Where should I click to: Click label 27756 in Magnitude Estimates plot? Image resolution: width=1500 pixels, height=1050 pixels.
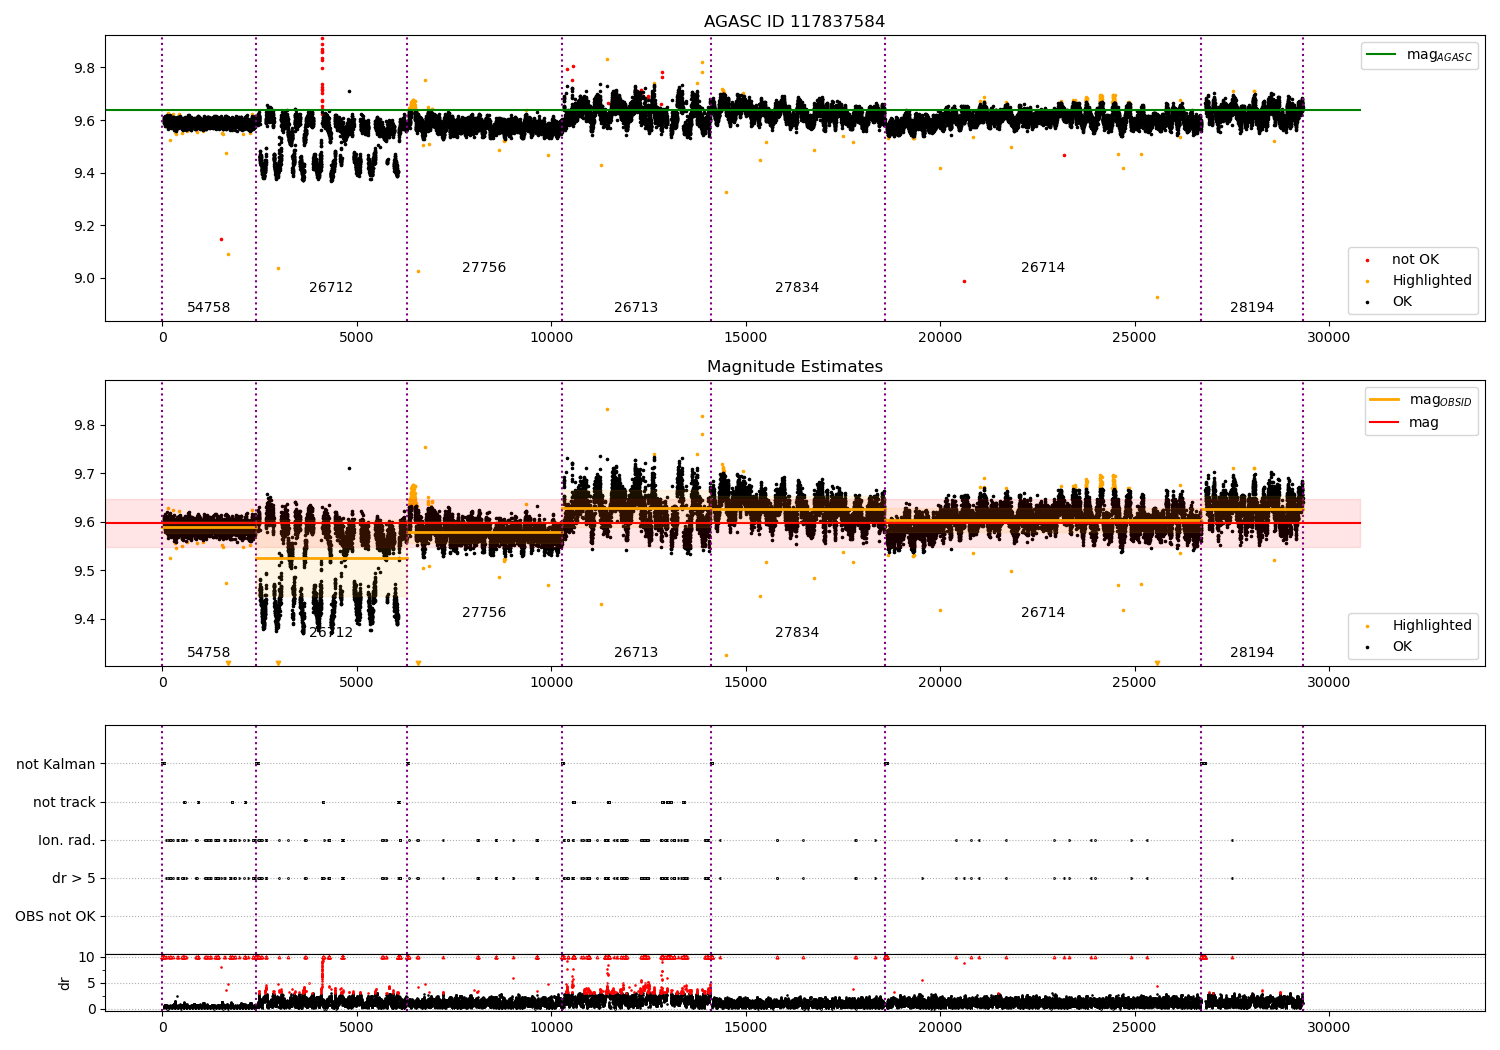(484, 613)
